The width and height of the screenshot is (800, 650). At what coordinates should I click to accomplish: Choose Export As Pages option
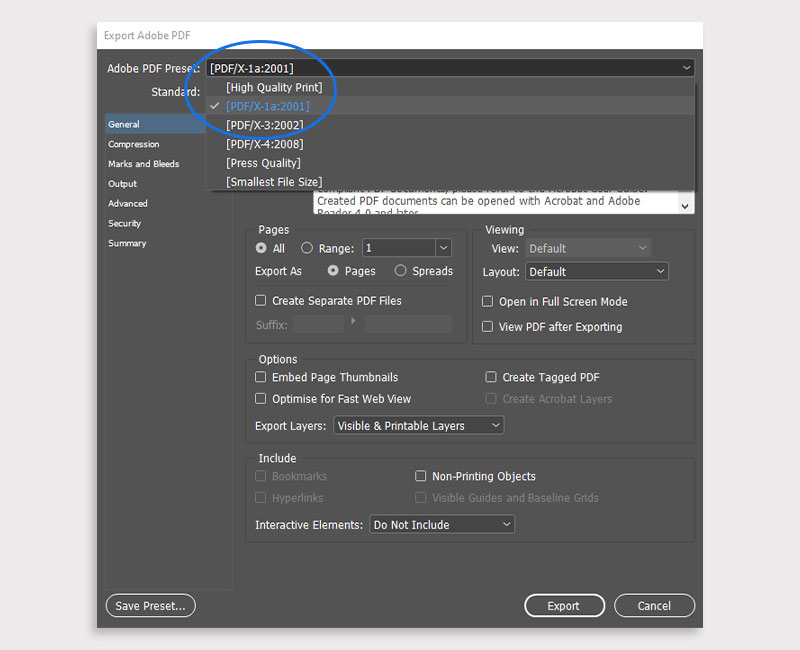[333, 270]
